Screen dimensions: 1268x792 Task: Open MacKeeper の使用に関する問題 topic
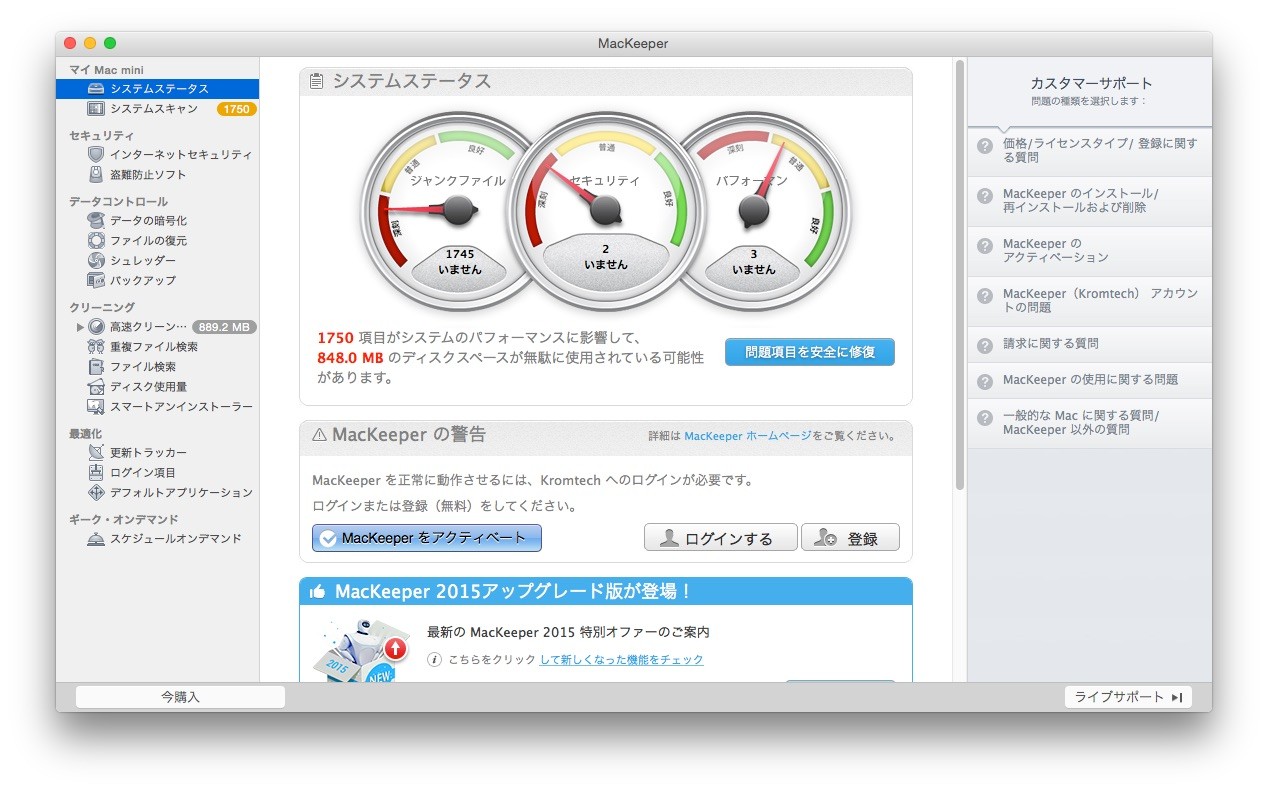(x=1090, y=380)
